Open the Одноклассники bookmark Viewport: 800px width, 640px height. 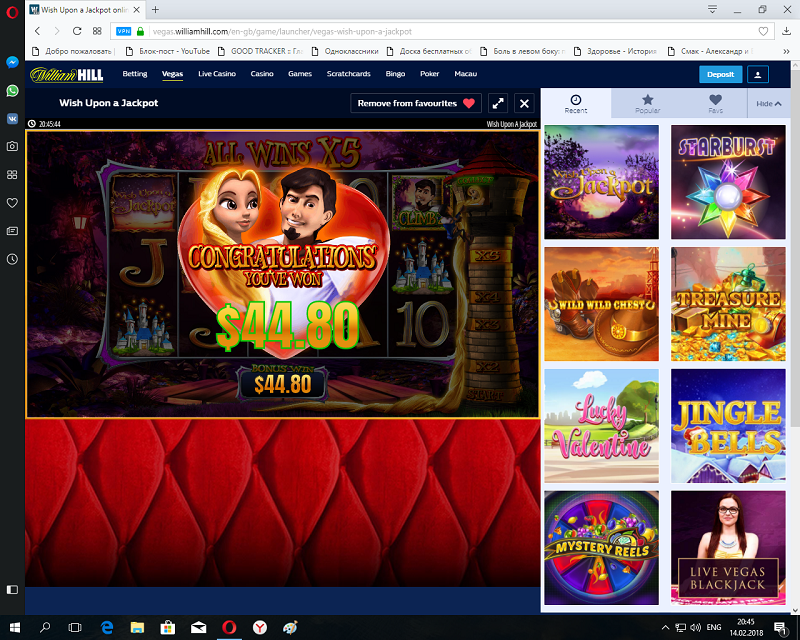345,51
